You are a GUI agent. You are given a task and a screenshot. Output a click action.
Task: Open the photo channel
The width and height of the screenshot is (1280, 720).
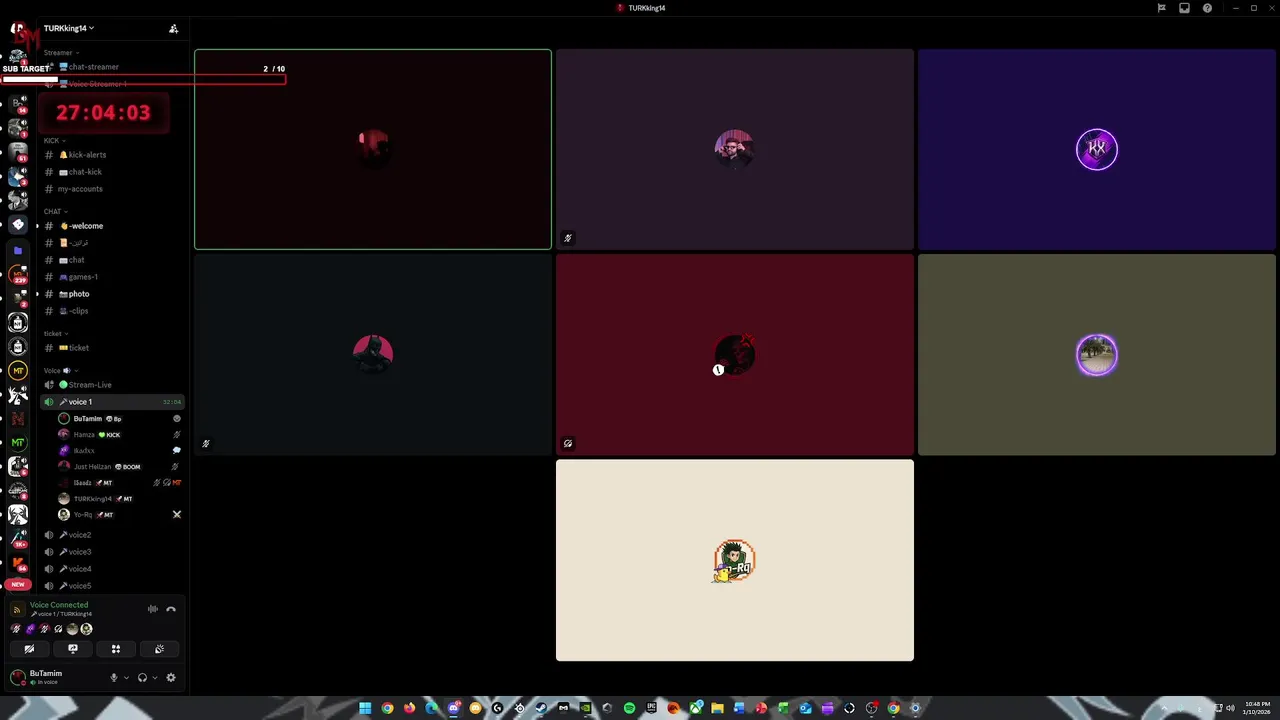point(112,294)
